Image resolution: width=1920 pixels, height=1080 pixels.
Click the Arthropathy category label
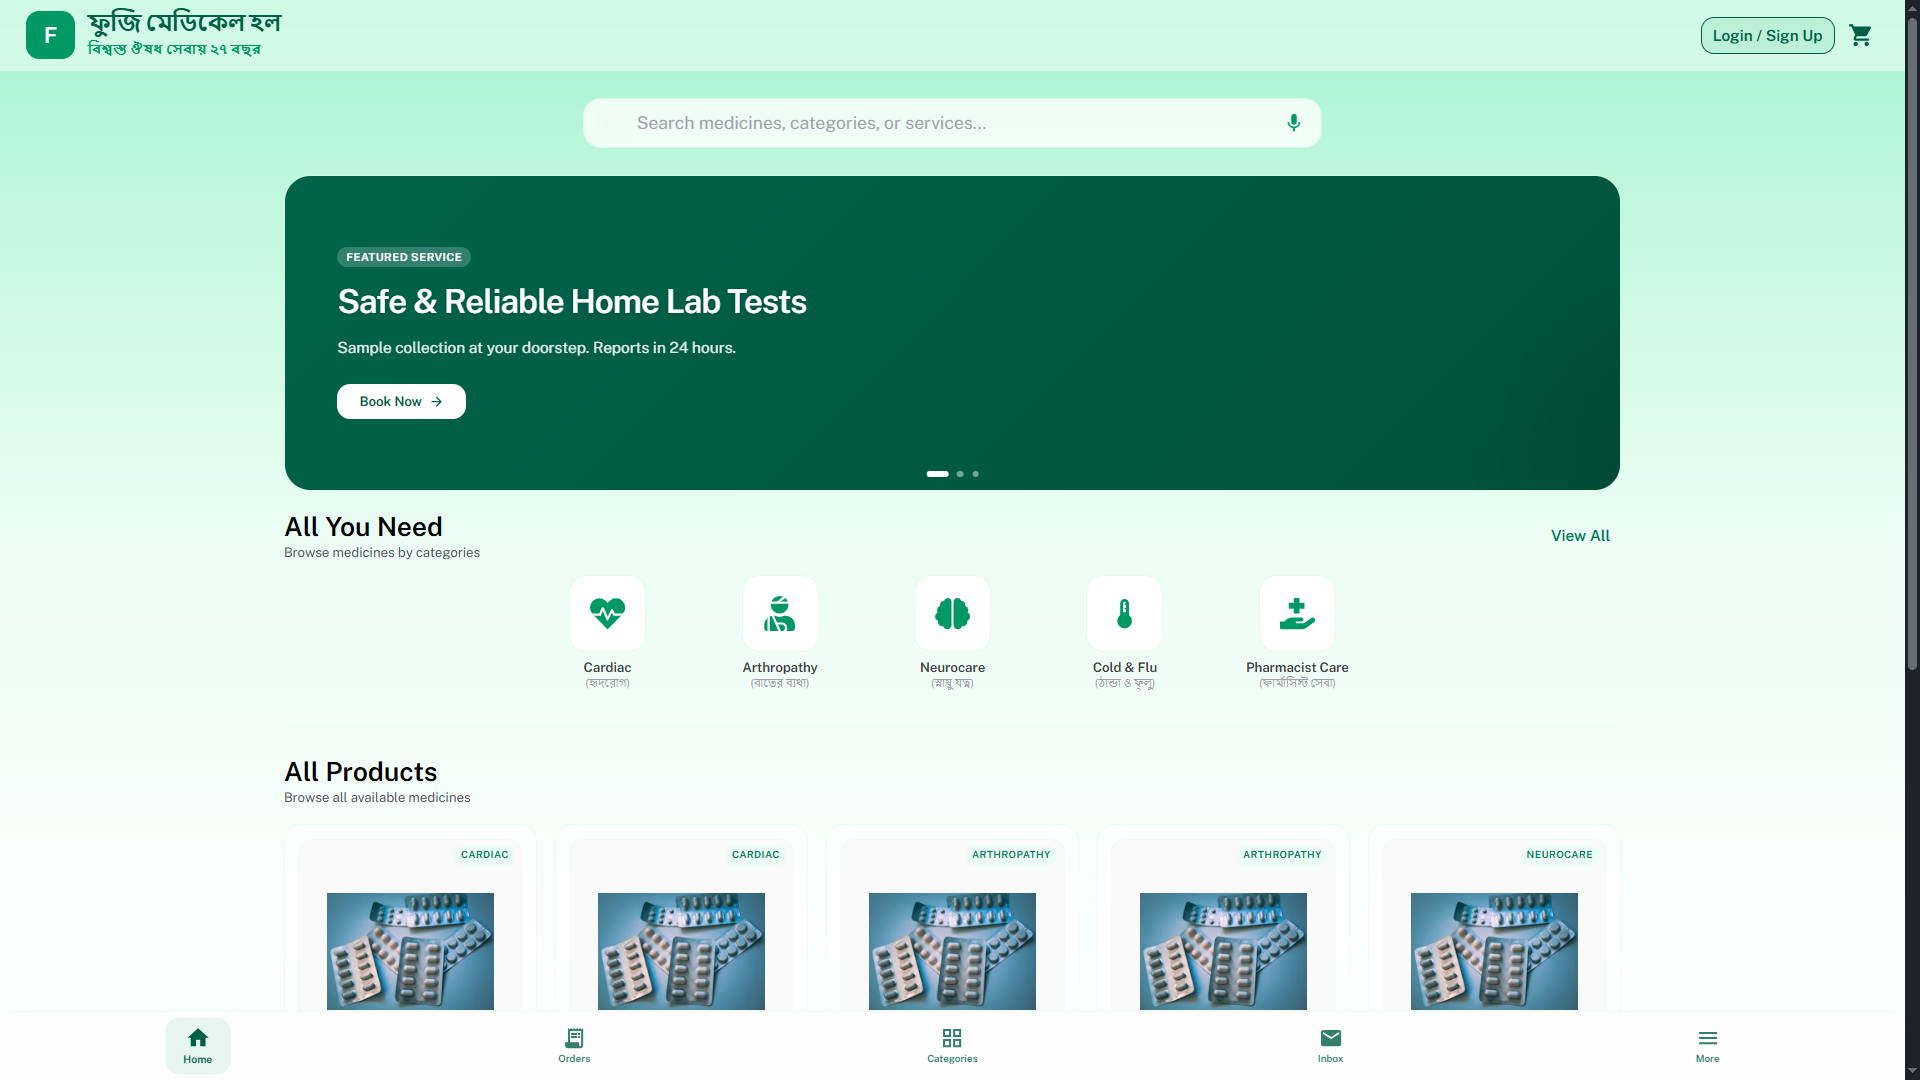tap(780, 667)
